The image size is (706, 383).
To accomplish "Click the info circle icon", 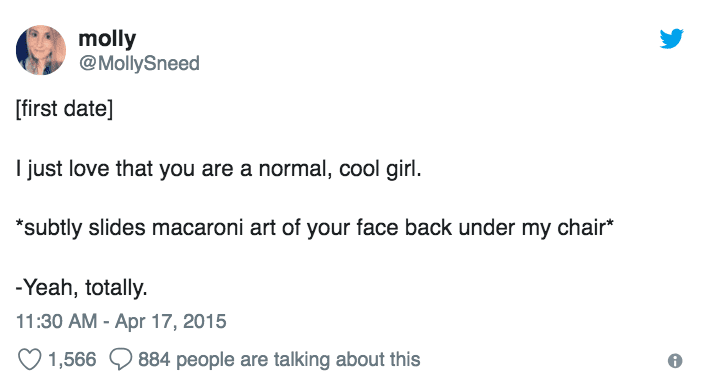I will pos(675,360).
